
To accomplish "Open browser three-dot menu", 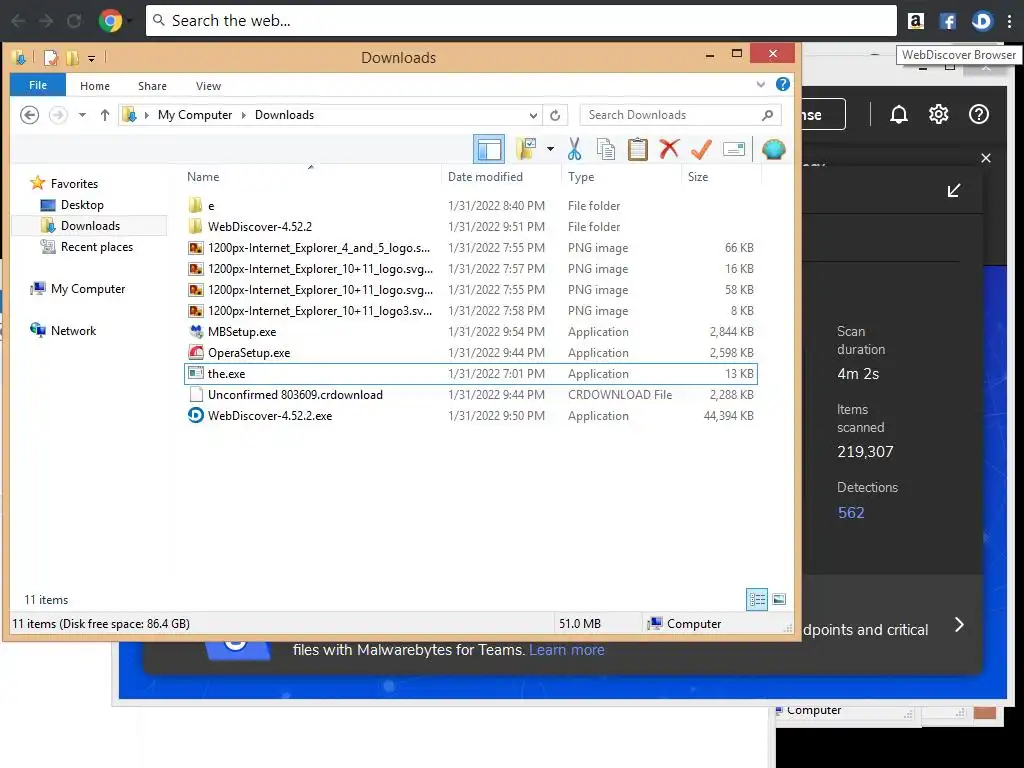I will [1010, 21].
